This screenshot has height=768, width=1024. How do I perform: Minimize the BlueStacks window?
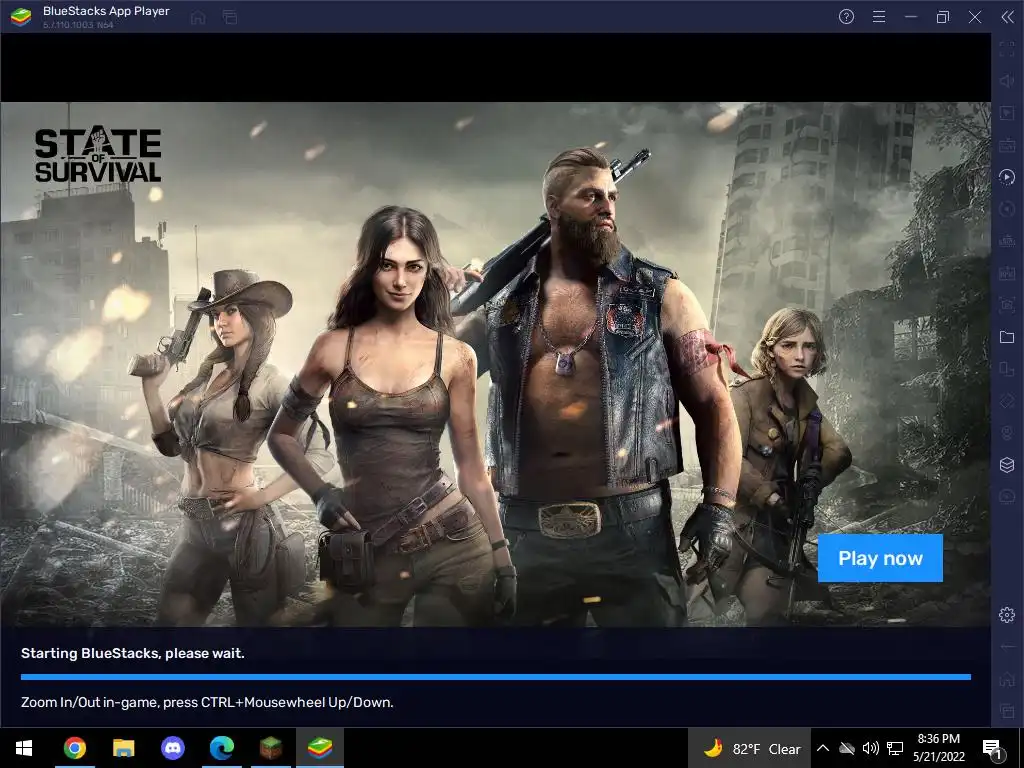[x=911, y=17]
